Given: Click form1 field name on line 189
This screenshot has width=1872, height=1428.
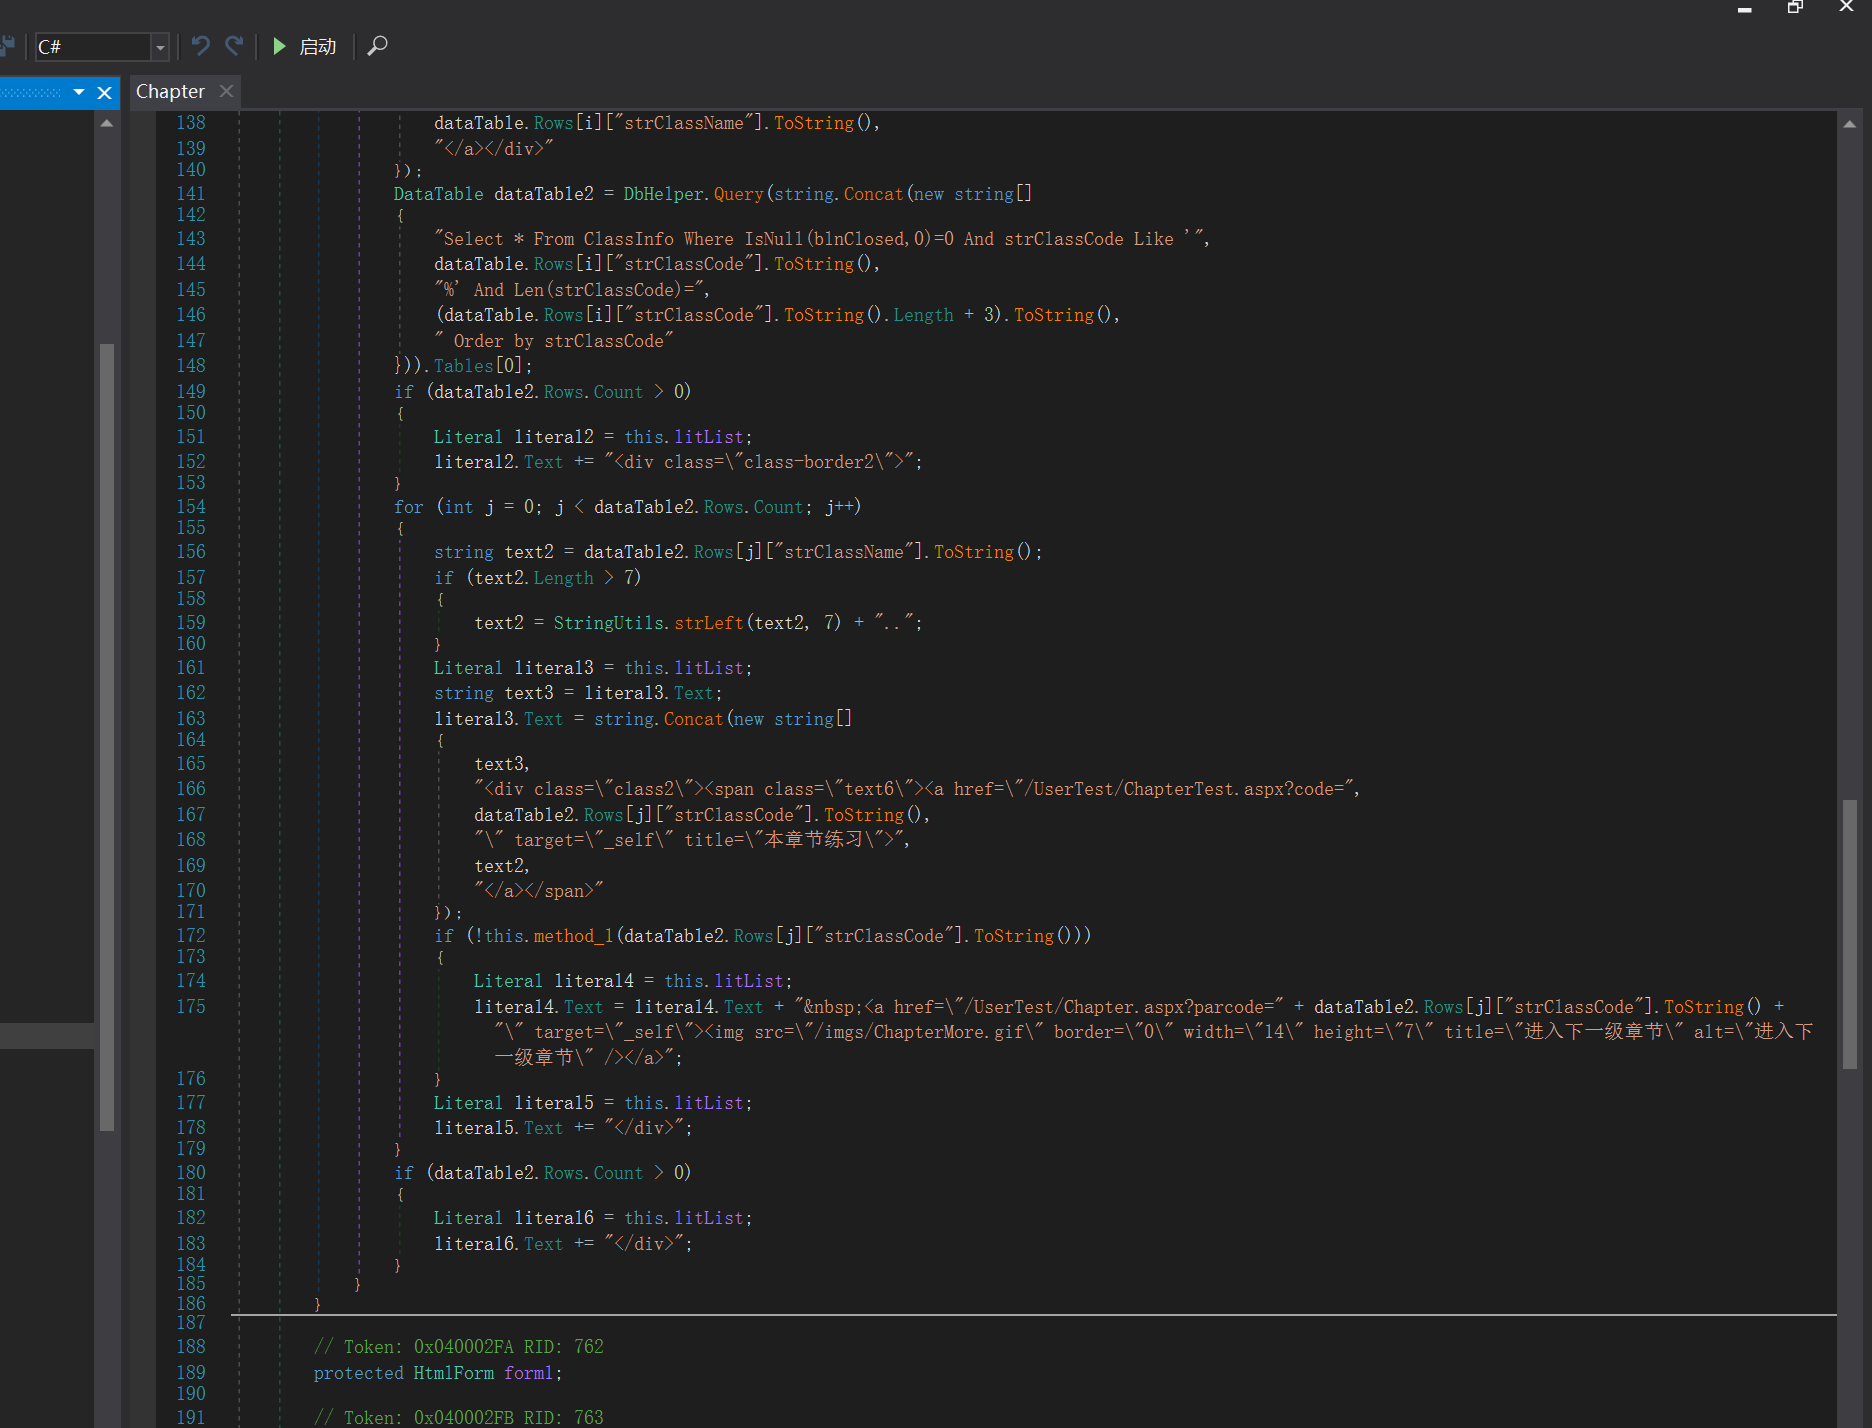Looking at the screenshot, I should (x=528, y=1373).
